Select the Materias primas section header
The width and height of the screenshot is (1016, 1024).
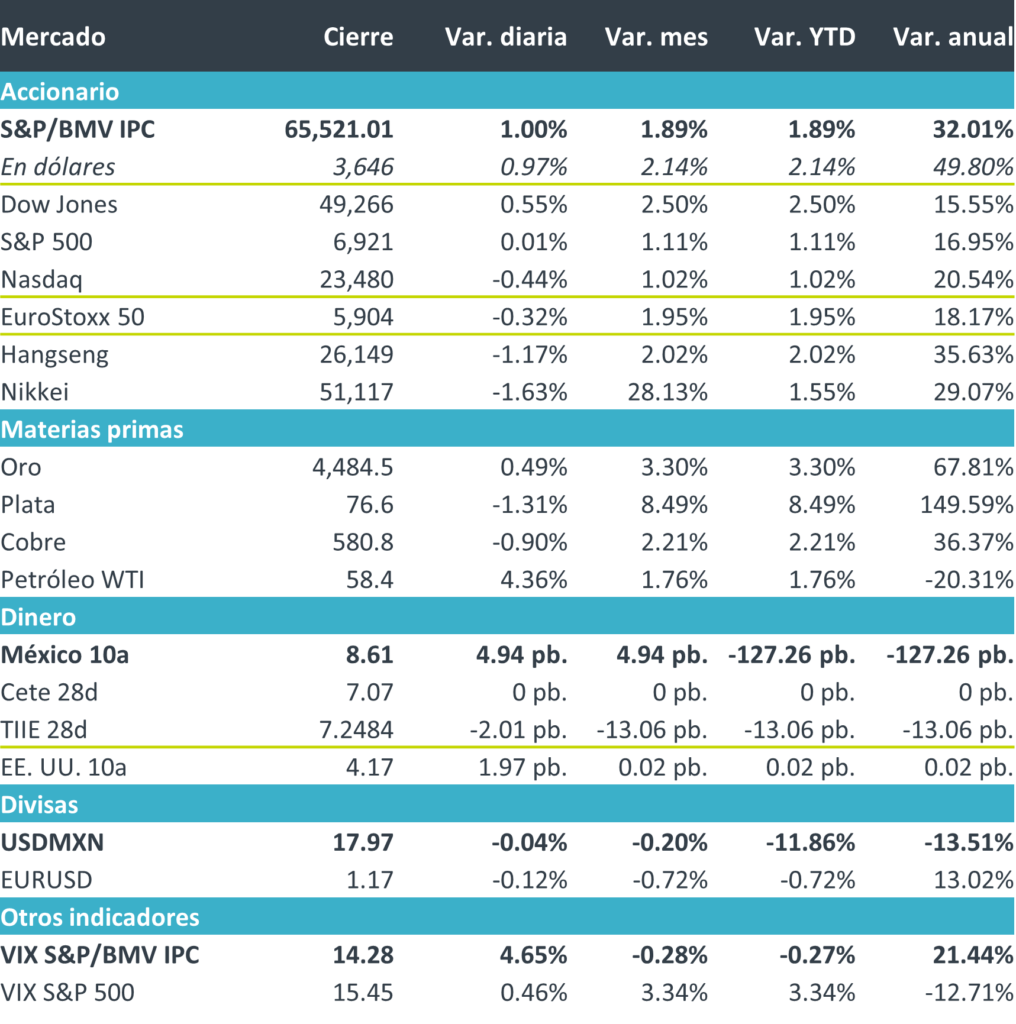(x=92, y=429)
